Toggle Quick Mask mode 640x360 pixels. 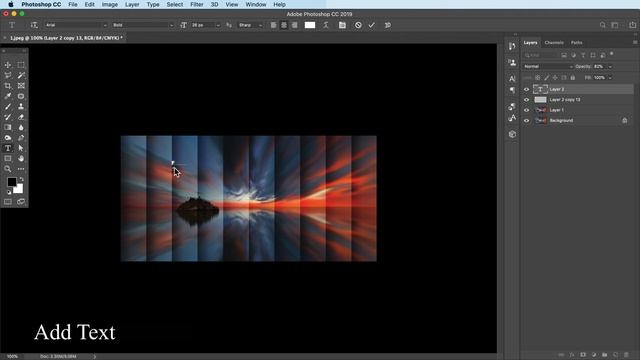point(8,202)
